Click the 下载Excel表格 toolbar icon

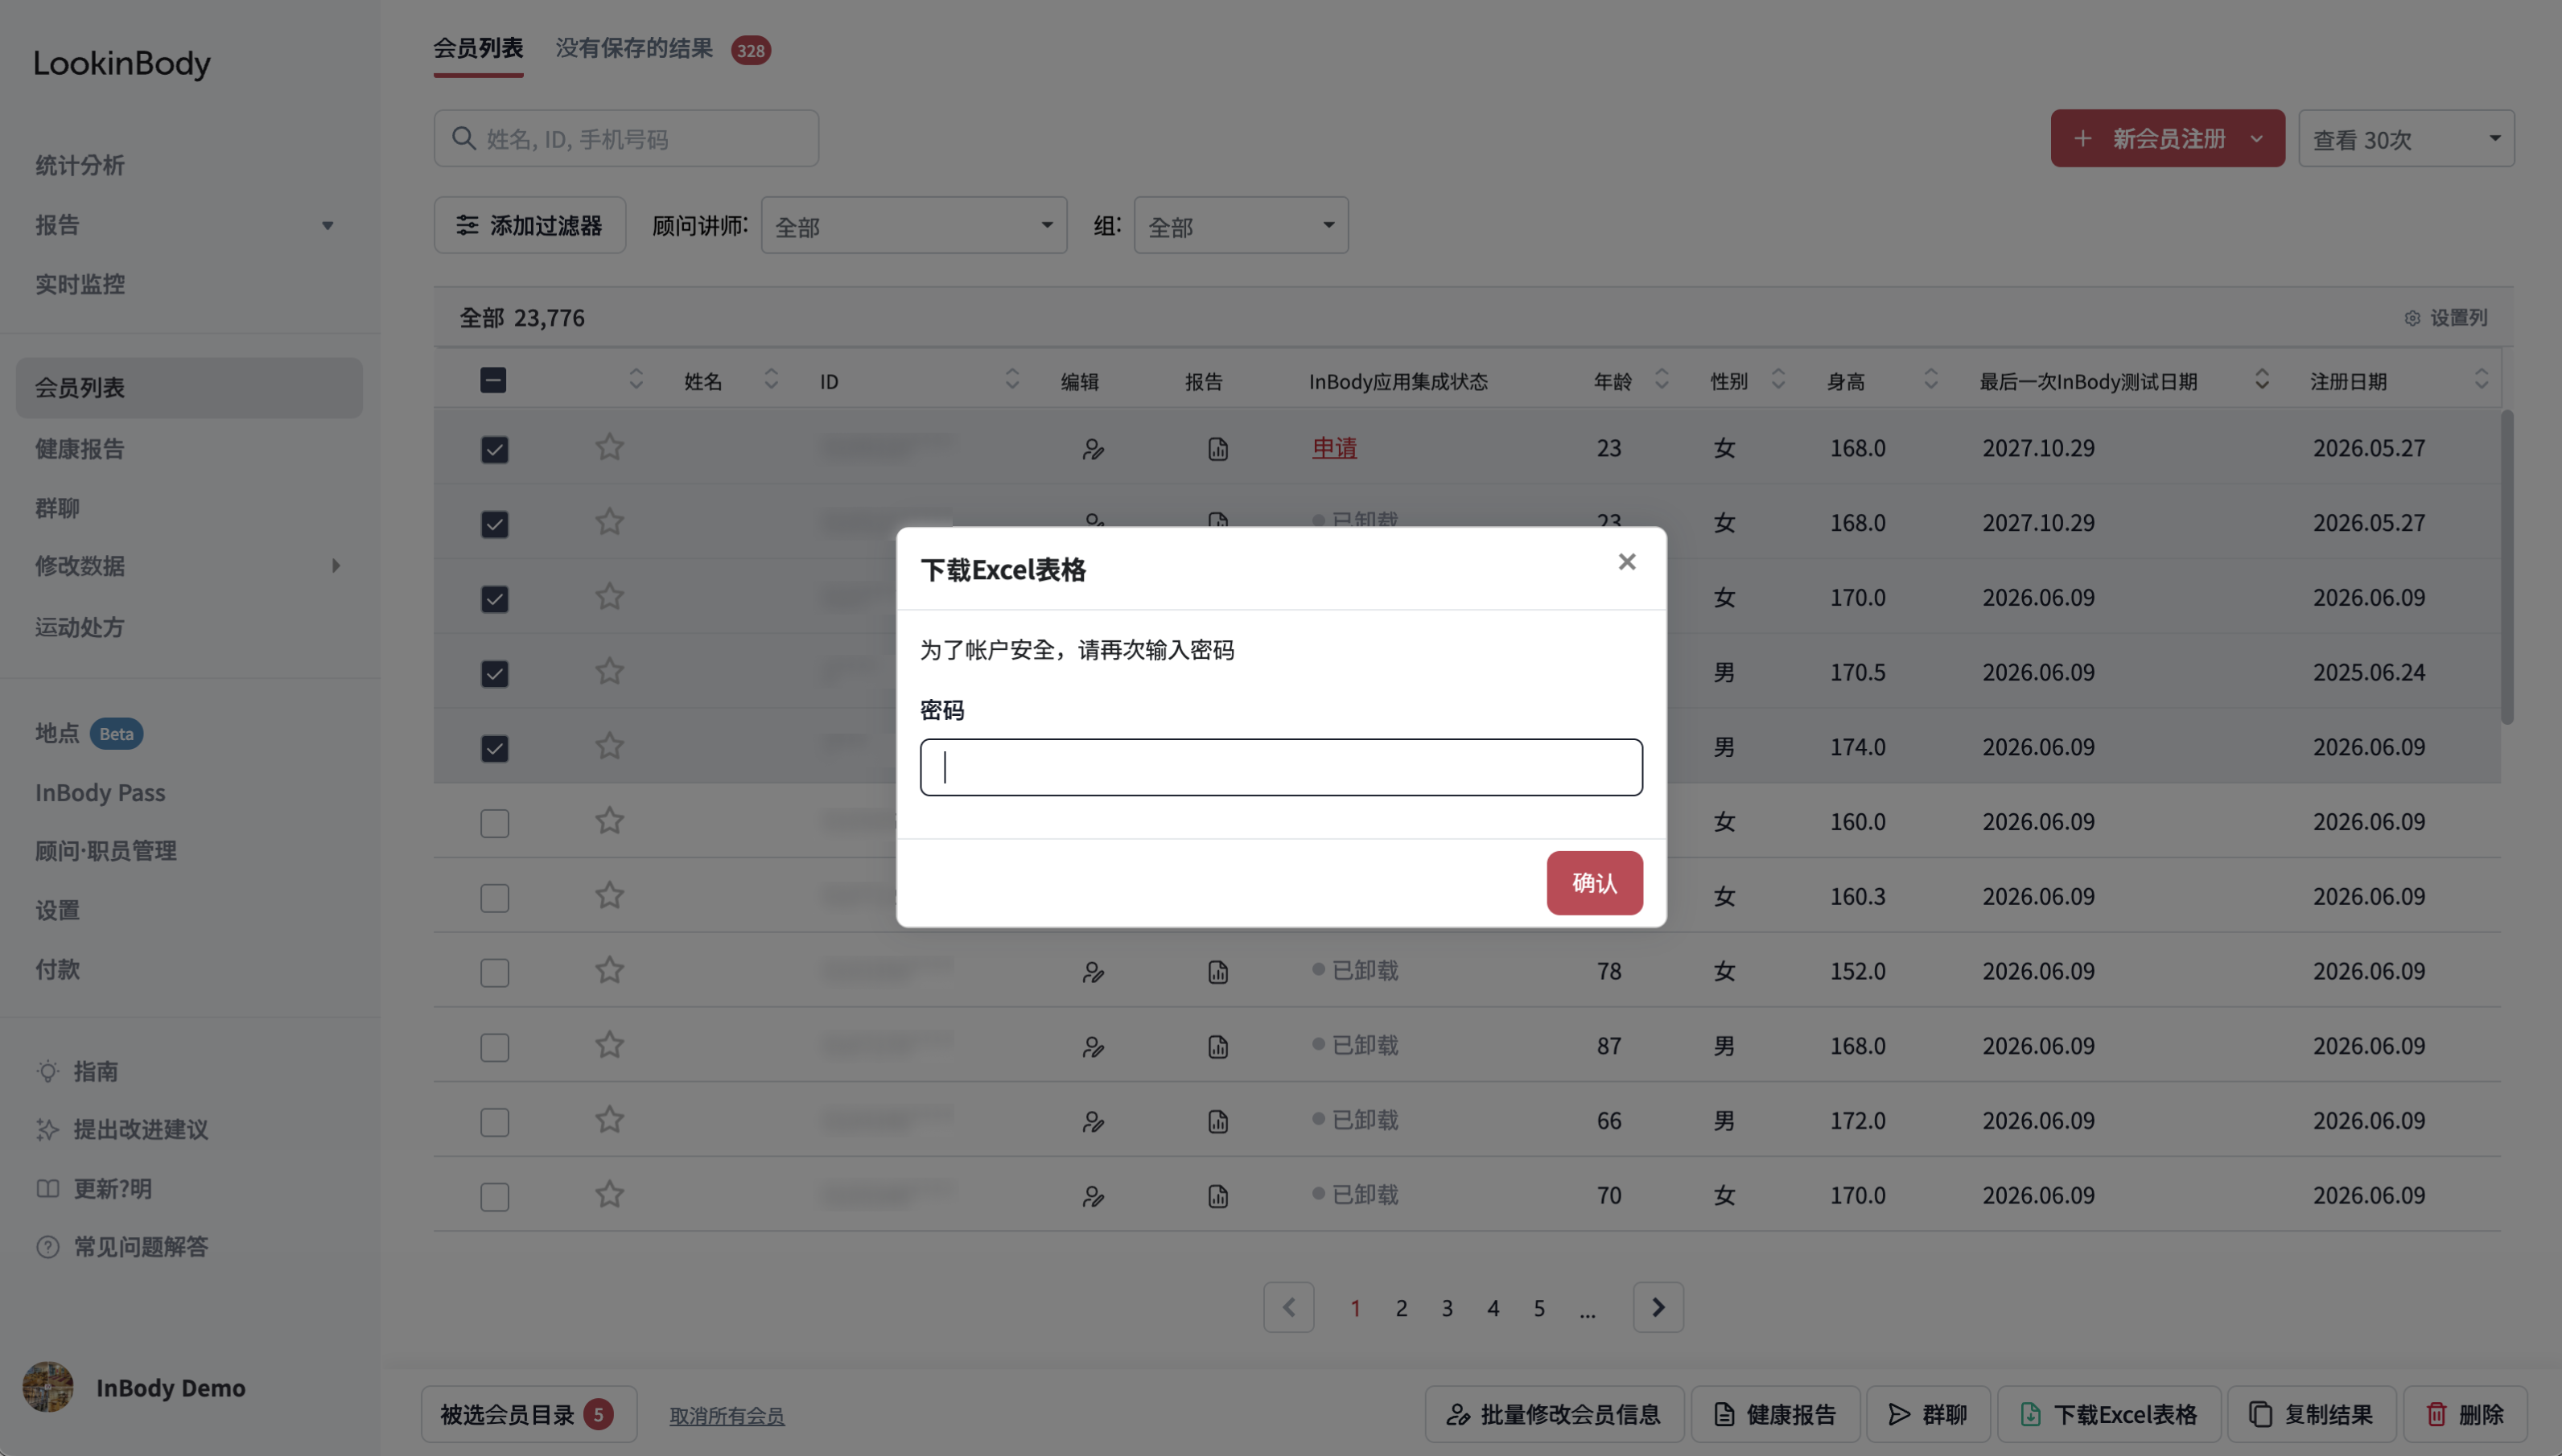click(x=2031, y=1414)
